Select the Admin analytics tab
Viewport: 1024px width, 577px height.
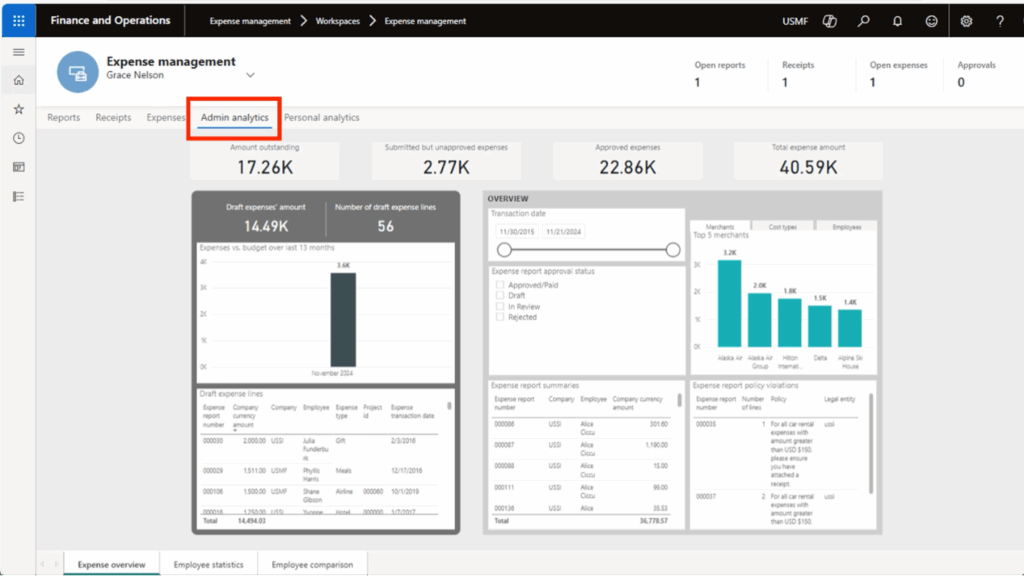pos(234,117)
